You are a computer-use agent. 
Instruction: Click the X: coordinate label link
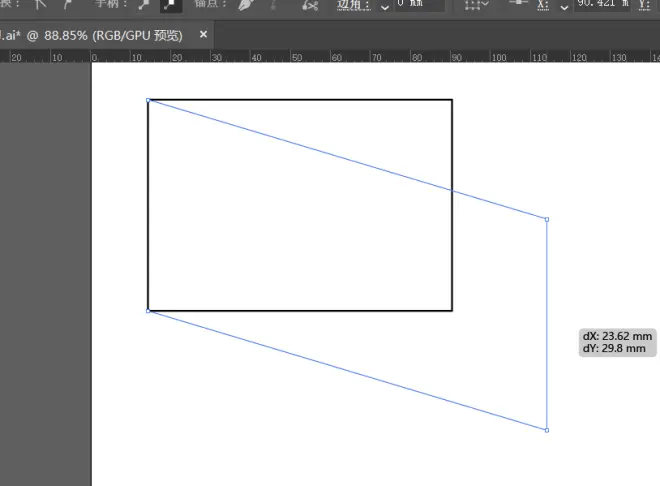543,5
